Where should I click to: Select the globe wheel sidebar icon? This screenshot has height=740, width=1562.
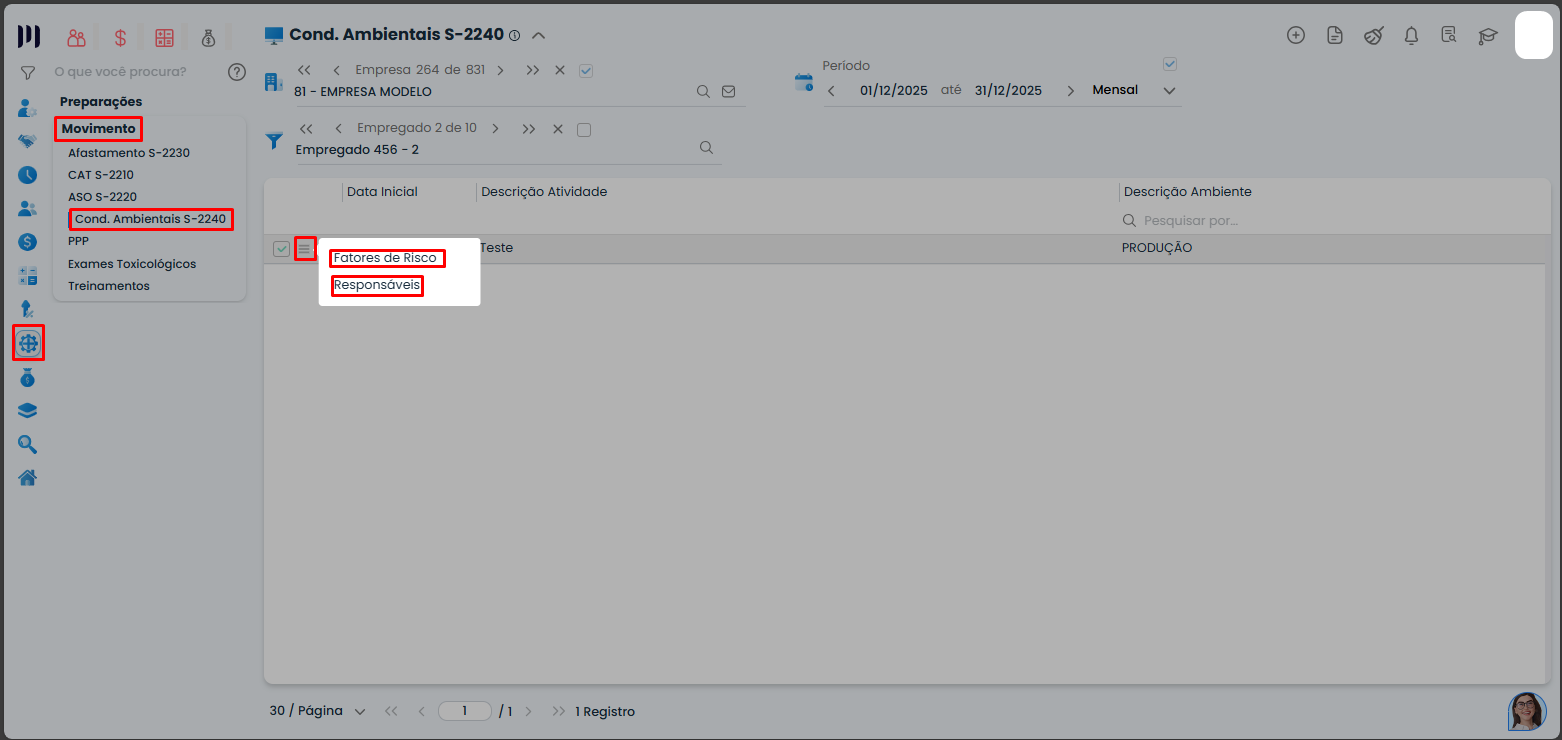tap(28, 344)
